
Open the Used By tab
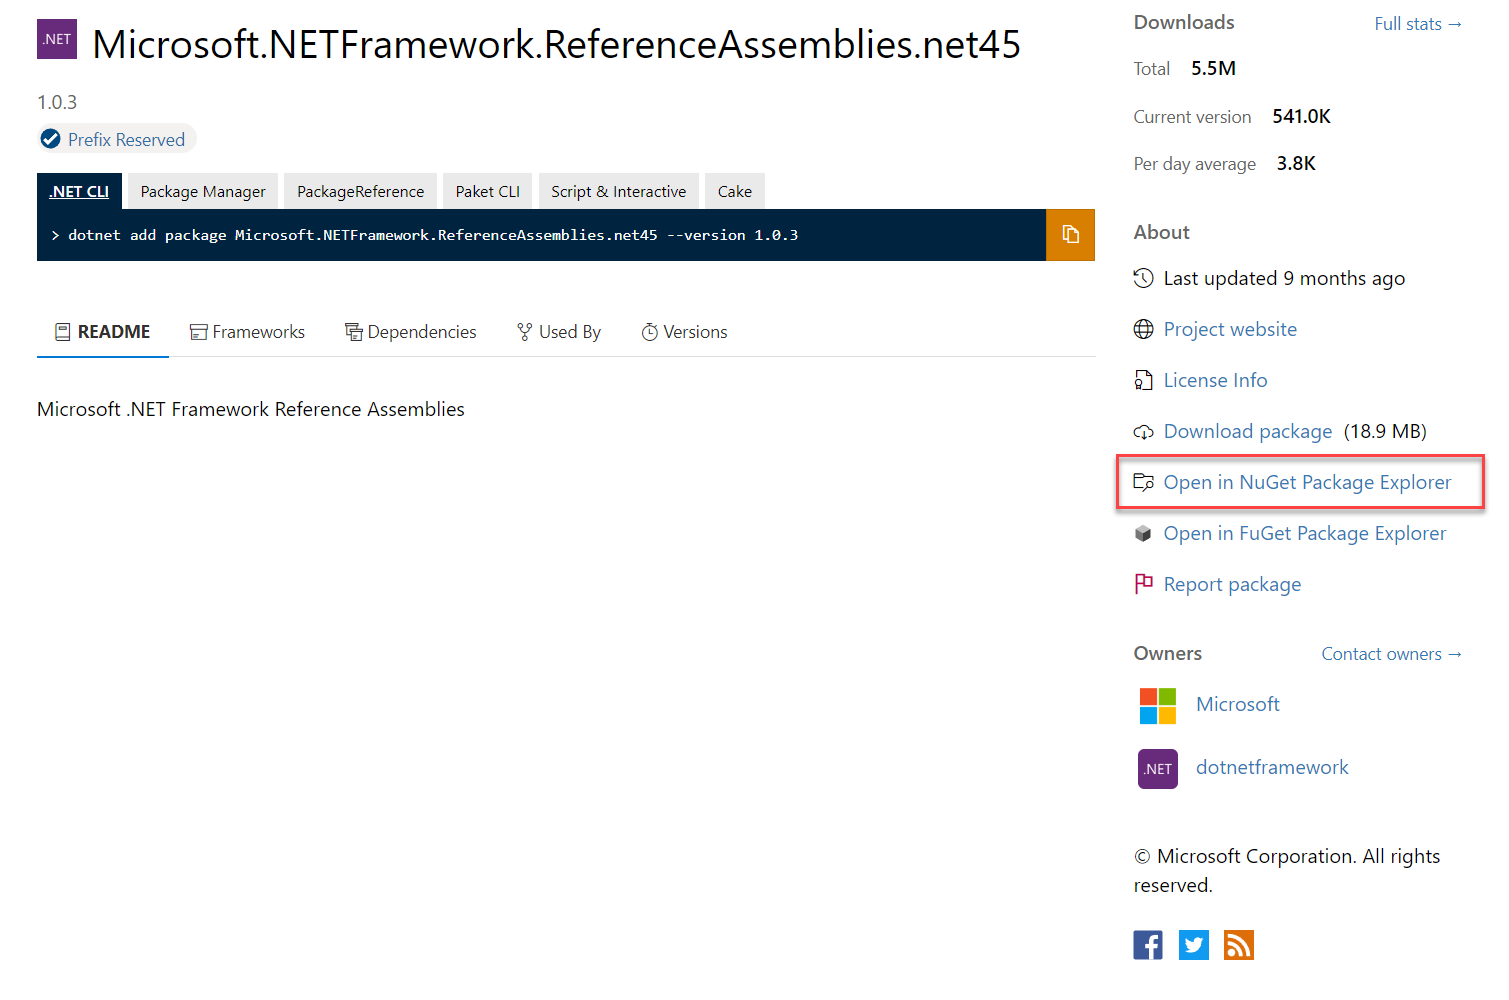pos(559,332)
